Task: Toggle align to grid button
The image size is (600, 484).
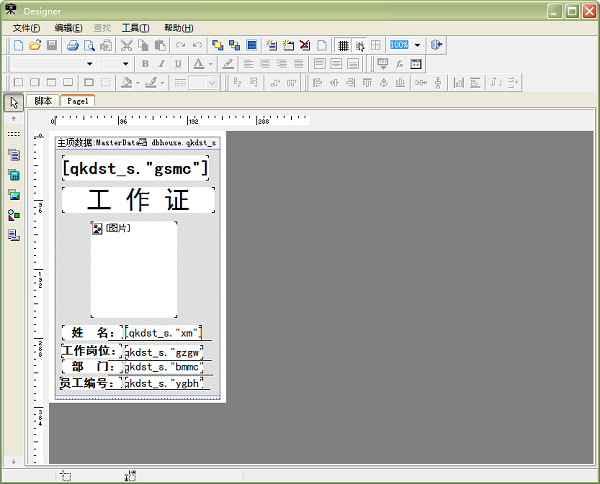Action: pyautogui.click(x=359, y=45)
